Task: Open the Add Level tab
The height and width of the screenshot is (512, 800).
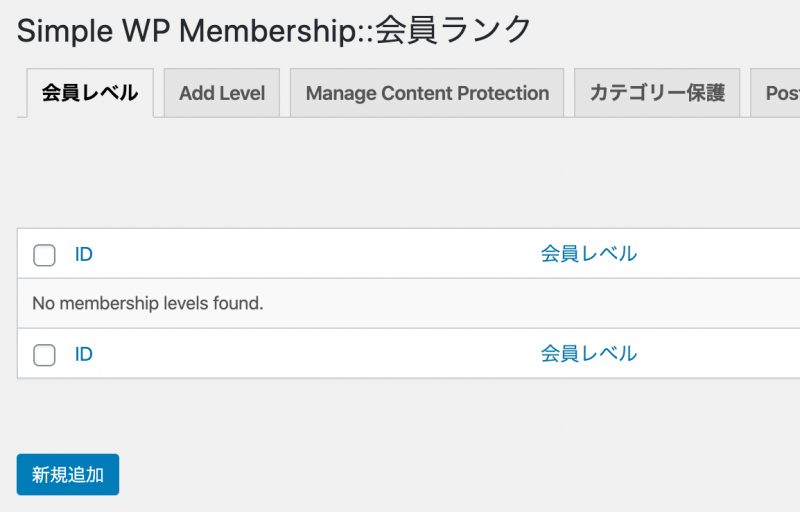Action: 221,93
